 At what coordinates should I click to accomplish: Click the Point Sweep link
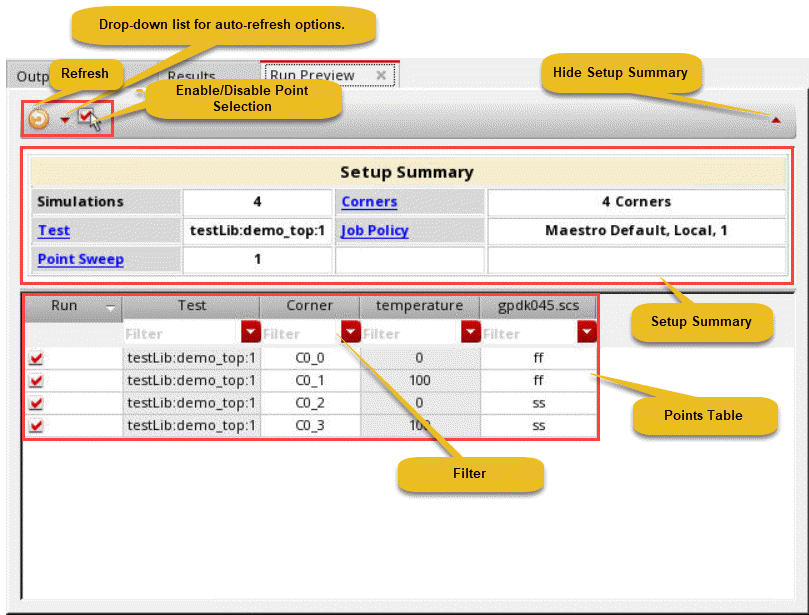[80, 259]
